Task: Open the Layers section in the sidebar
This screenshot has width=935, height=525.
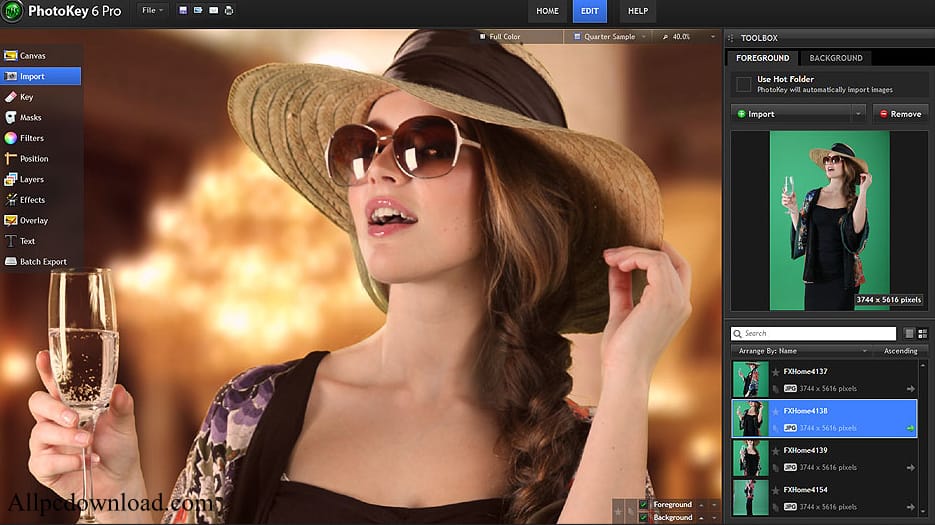Action: [41, 179]
